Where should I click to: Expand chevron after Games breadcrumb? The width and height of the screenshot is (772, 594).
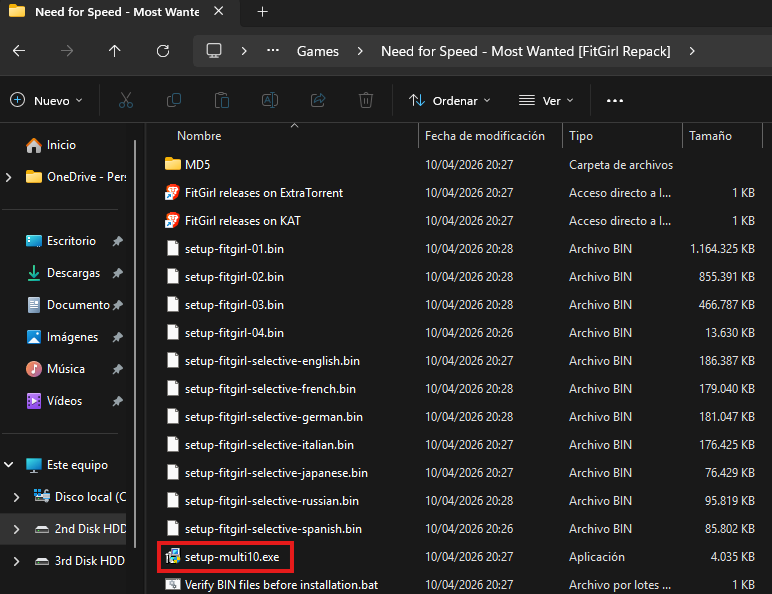click(x=360, y=51)
